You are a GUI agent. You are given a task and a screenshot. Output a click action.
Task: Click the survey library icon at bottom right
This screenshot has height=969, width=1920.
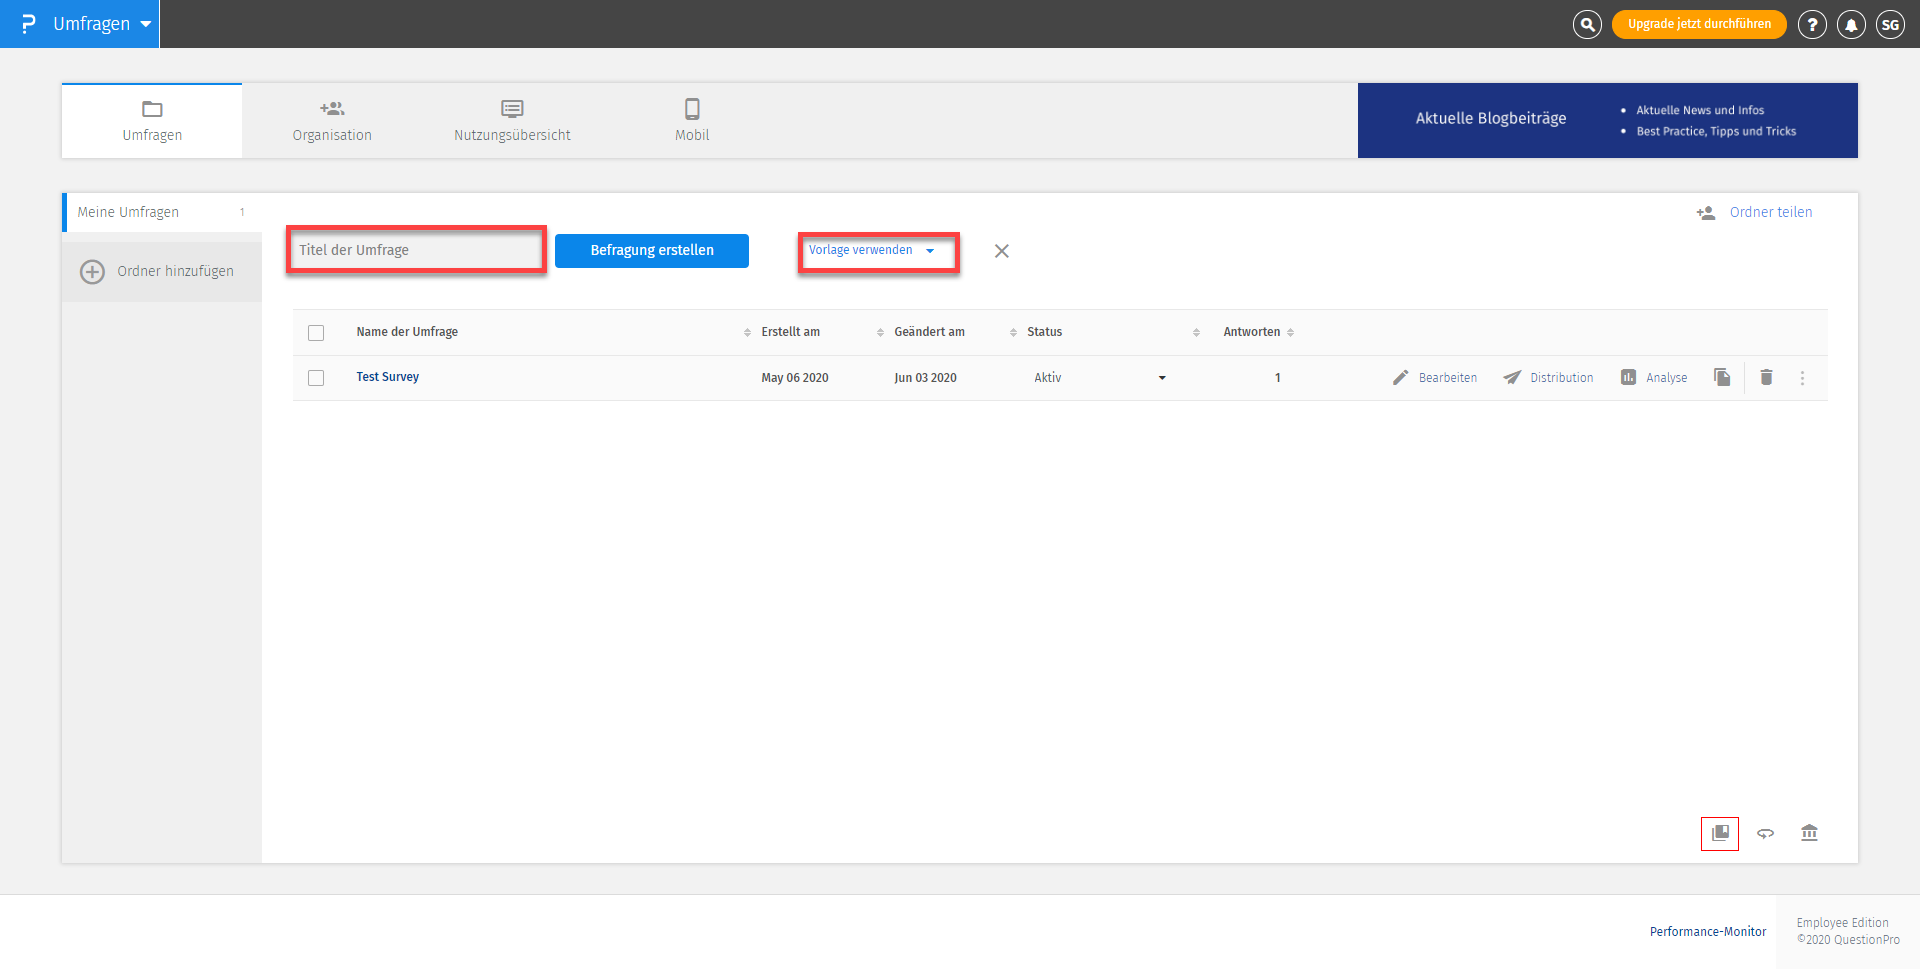click(x=1720, y=833)
